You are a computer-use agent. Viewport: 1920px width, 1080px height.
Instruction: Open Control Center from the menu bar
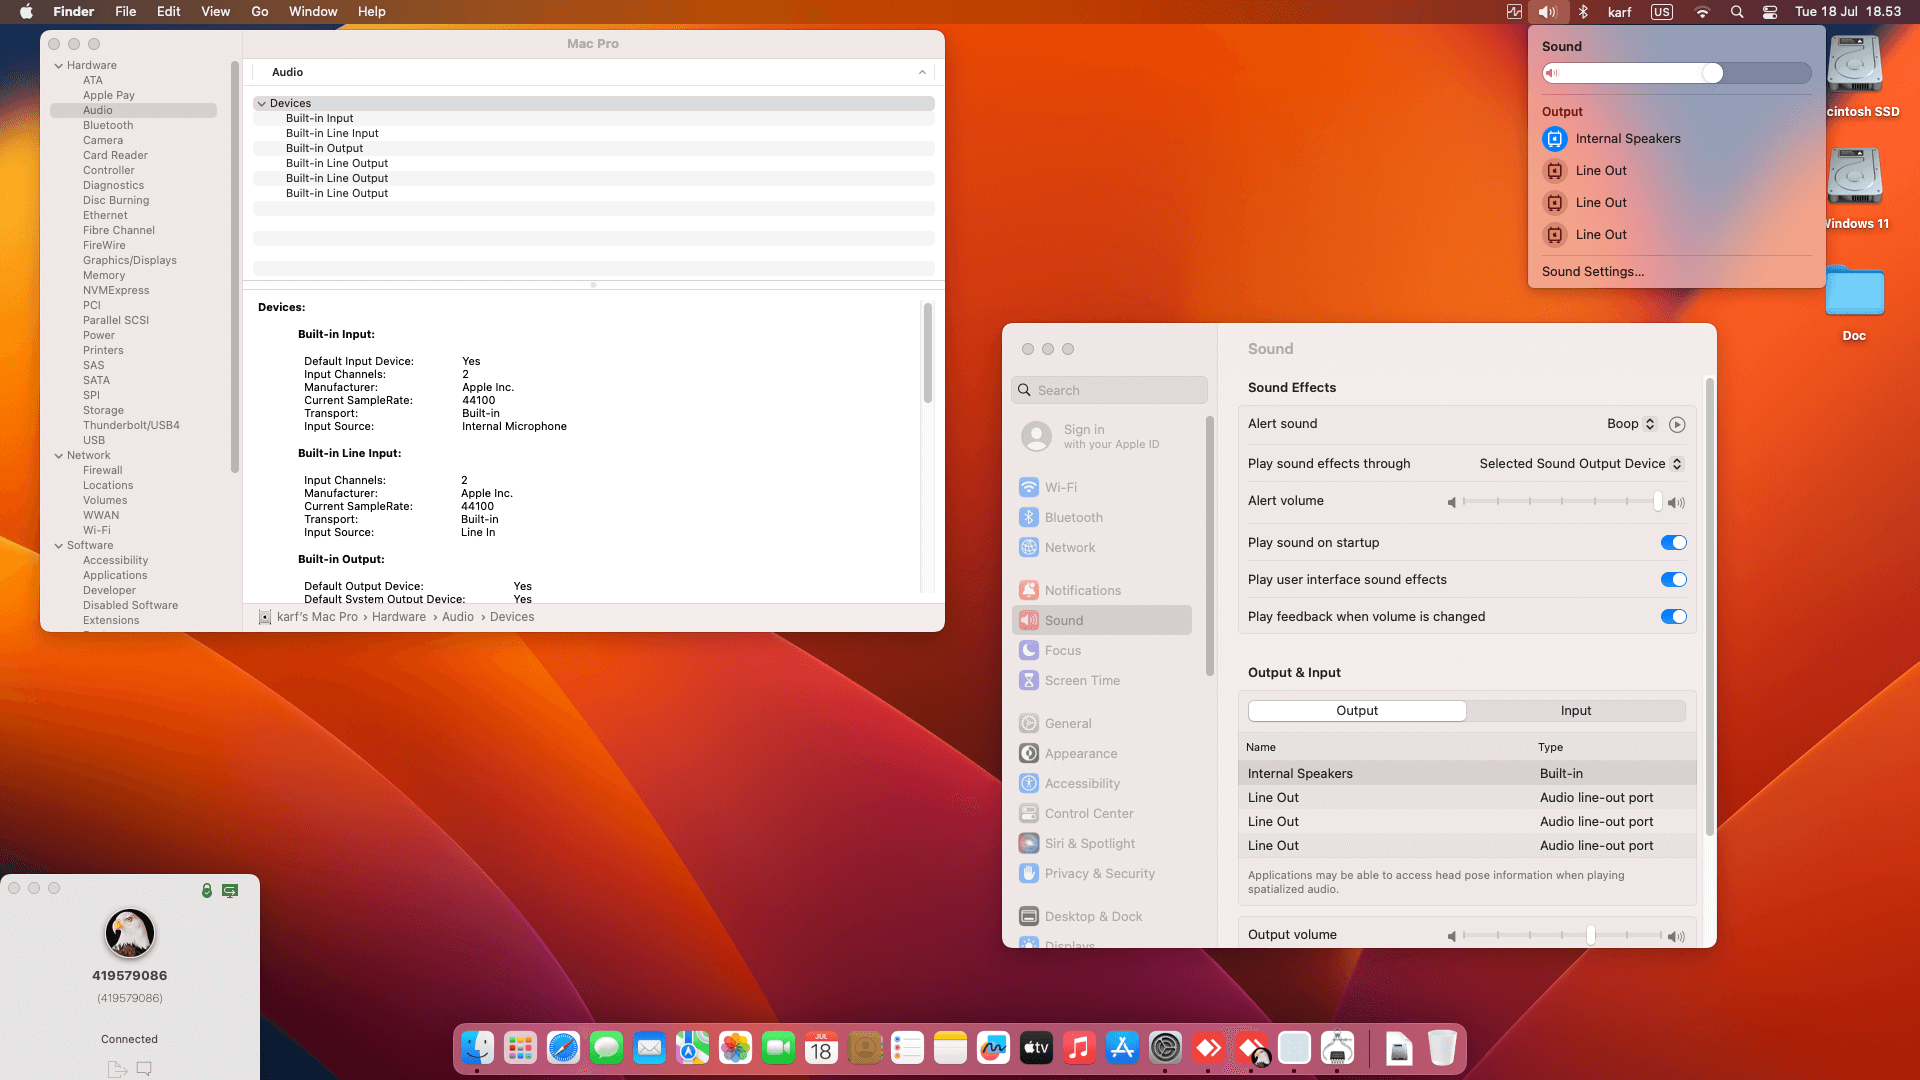(x=1770, y=12)
